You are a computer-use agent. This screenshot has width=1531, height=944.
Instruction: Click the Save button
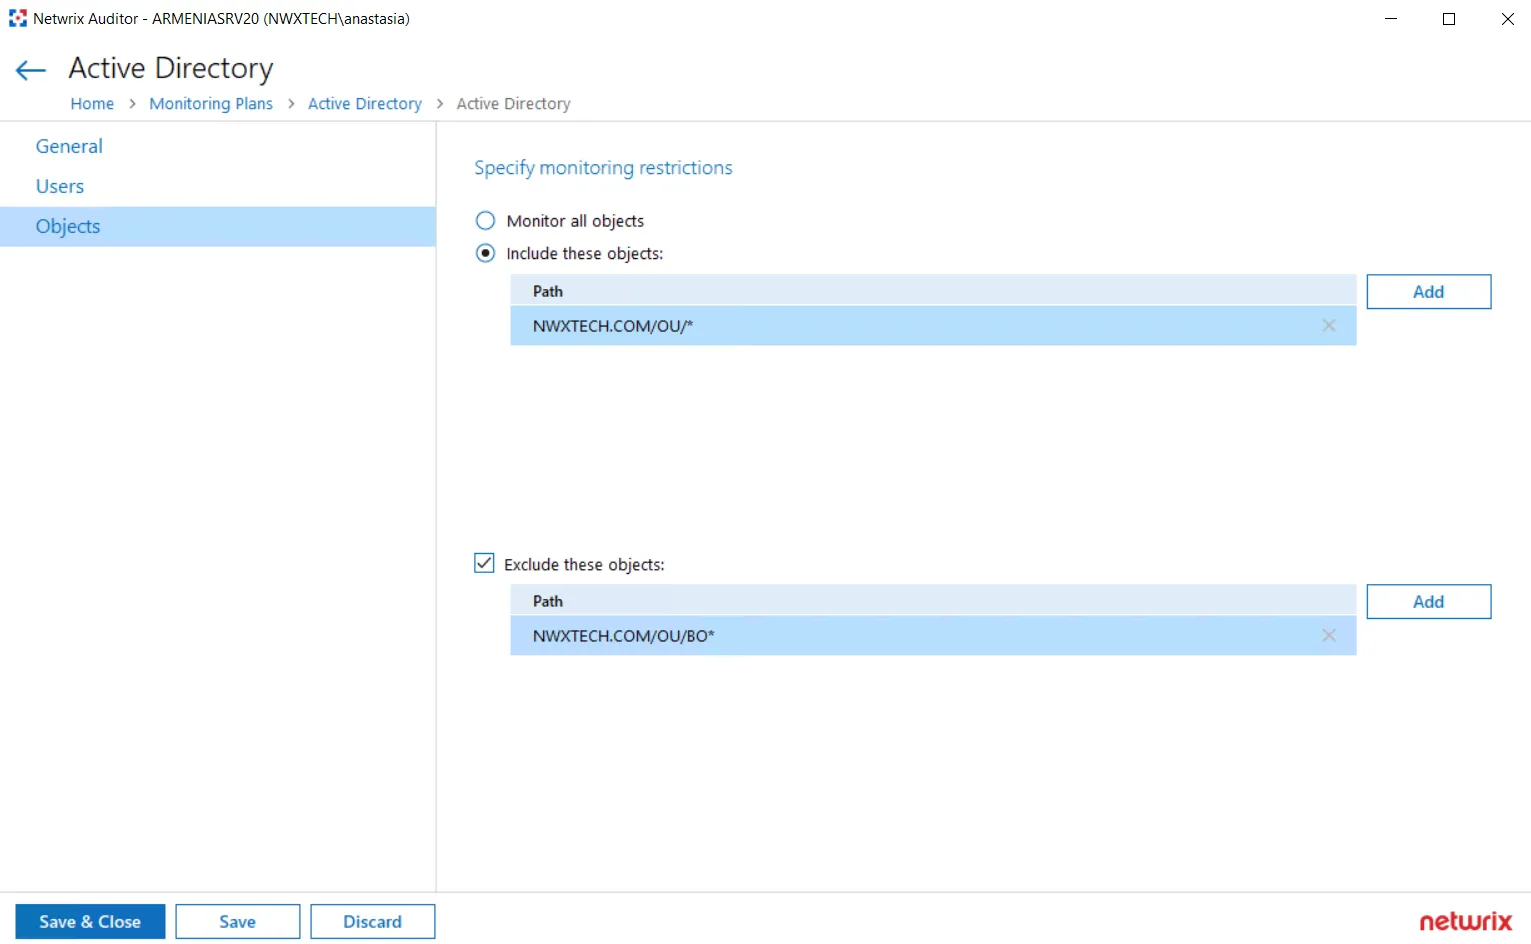coord(238,922)
